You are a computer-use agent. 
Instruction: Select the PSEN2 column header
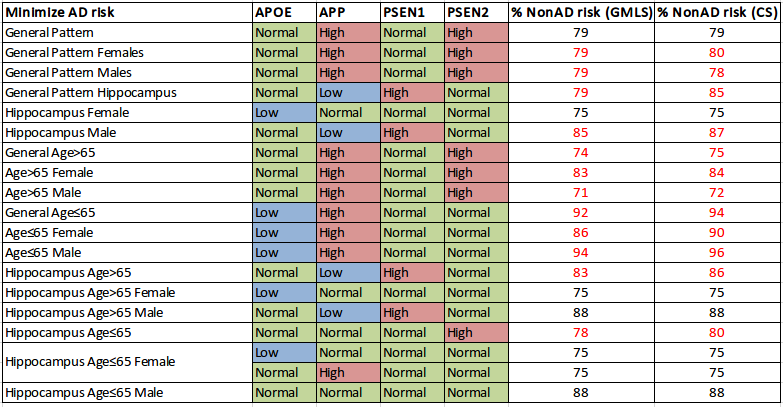coord(476,12)
